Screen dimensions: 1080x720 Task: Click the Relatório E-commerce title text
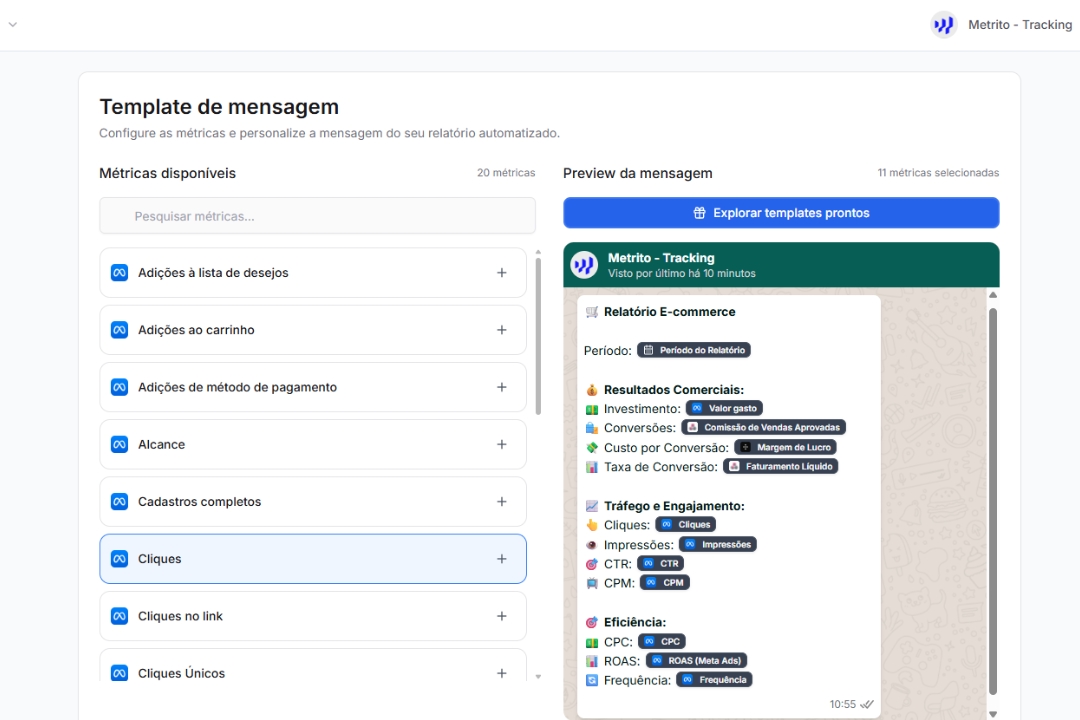(669, 312)
